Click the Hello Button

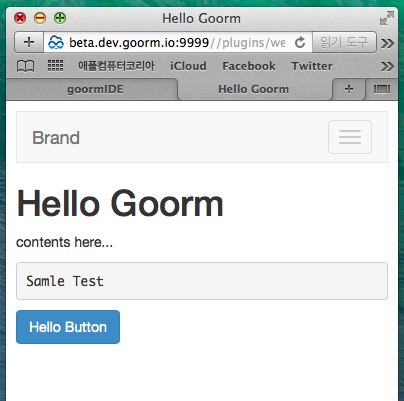[x=68, y=327]
